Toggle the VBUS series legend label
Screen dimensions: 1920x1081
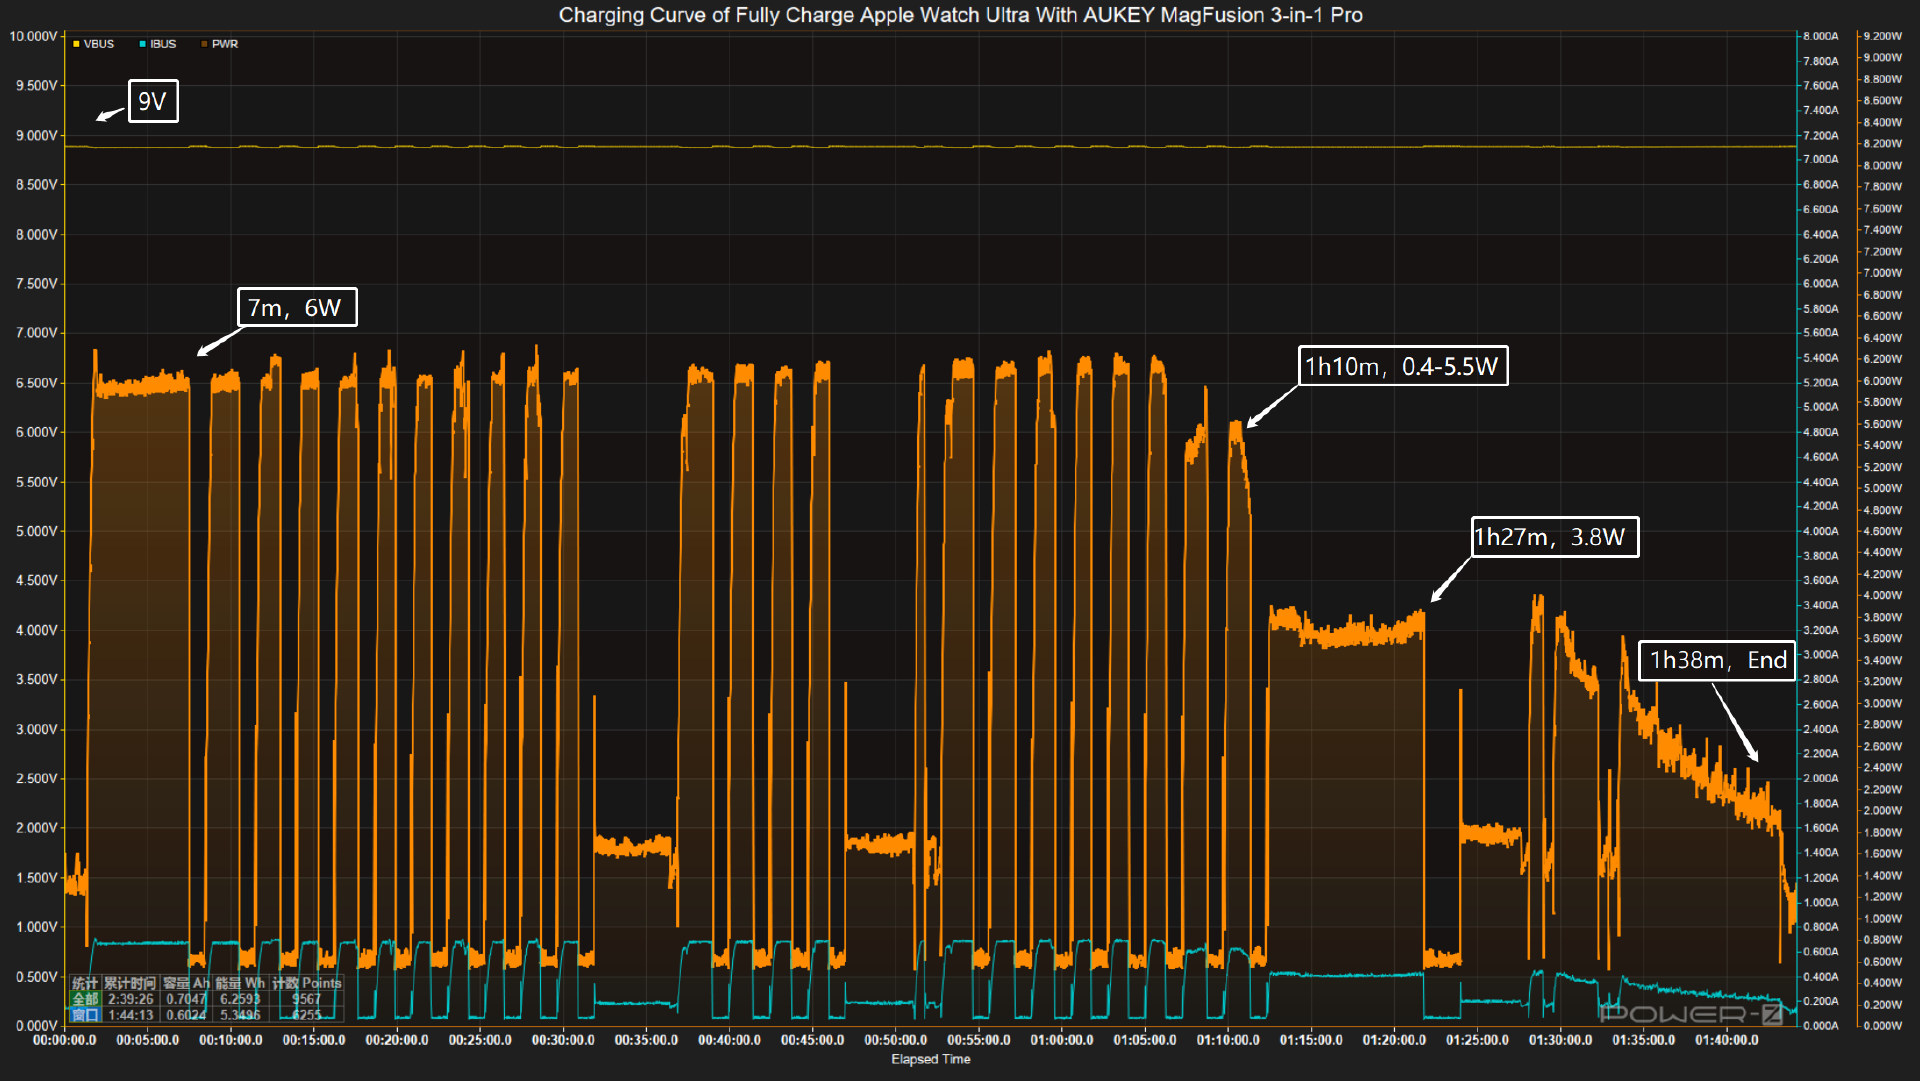click(99, 44)
